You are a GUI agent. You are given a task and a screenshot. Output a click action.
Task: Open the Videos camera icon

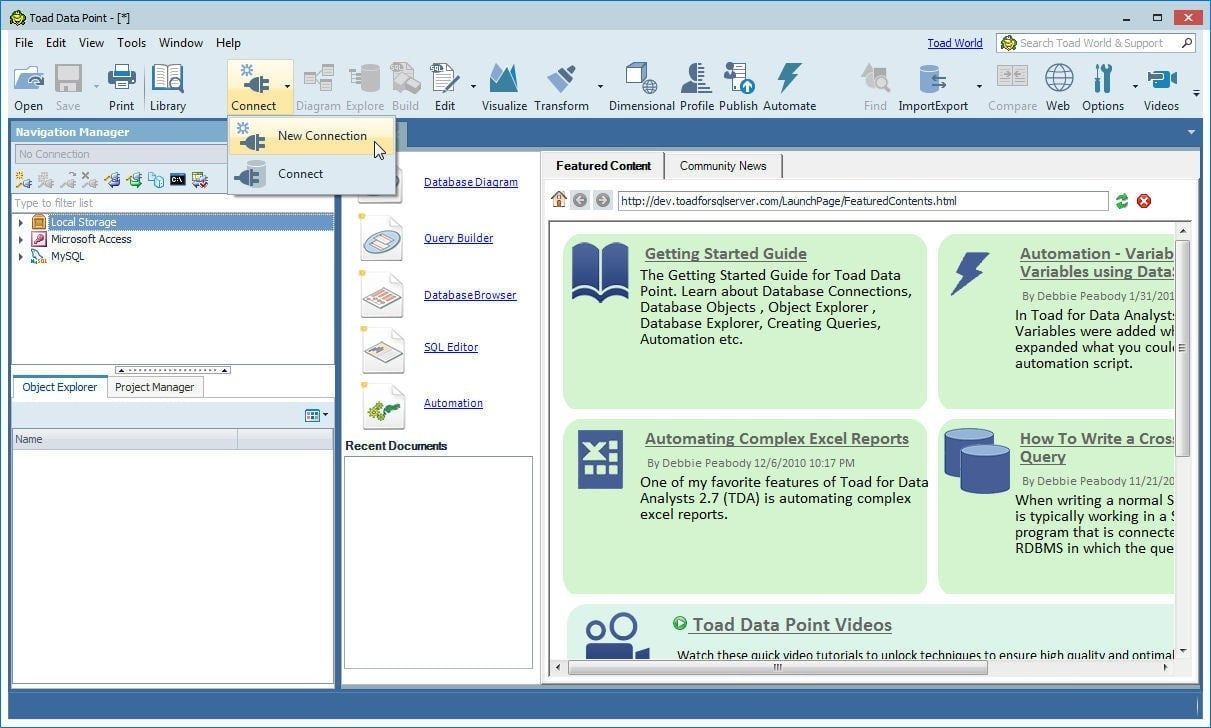point(1161,79)
